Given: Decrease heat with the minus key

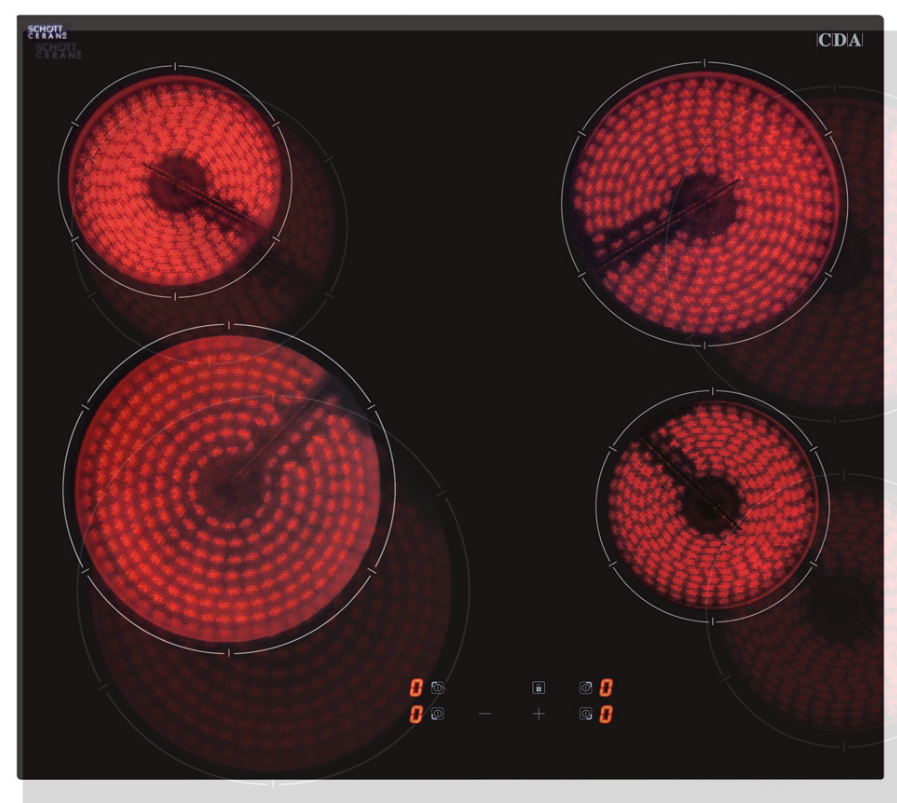Looking at the screenshot, I should click(485, 714).
